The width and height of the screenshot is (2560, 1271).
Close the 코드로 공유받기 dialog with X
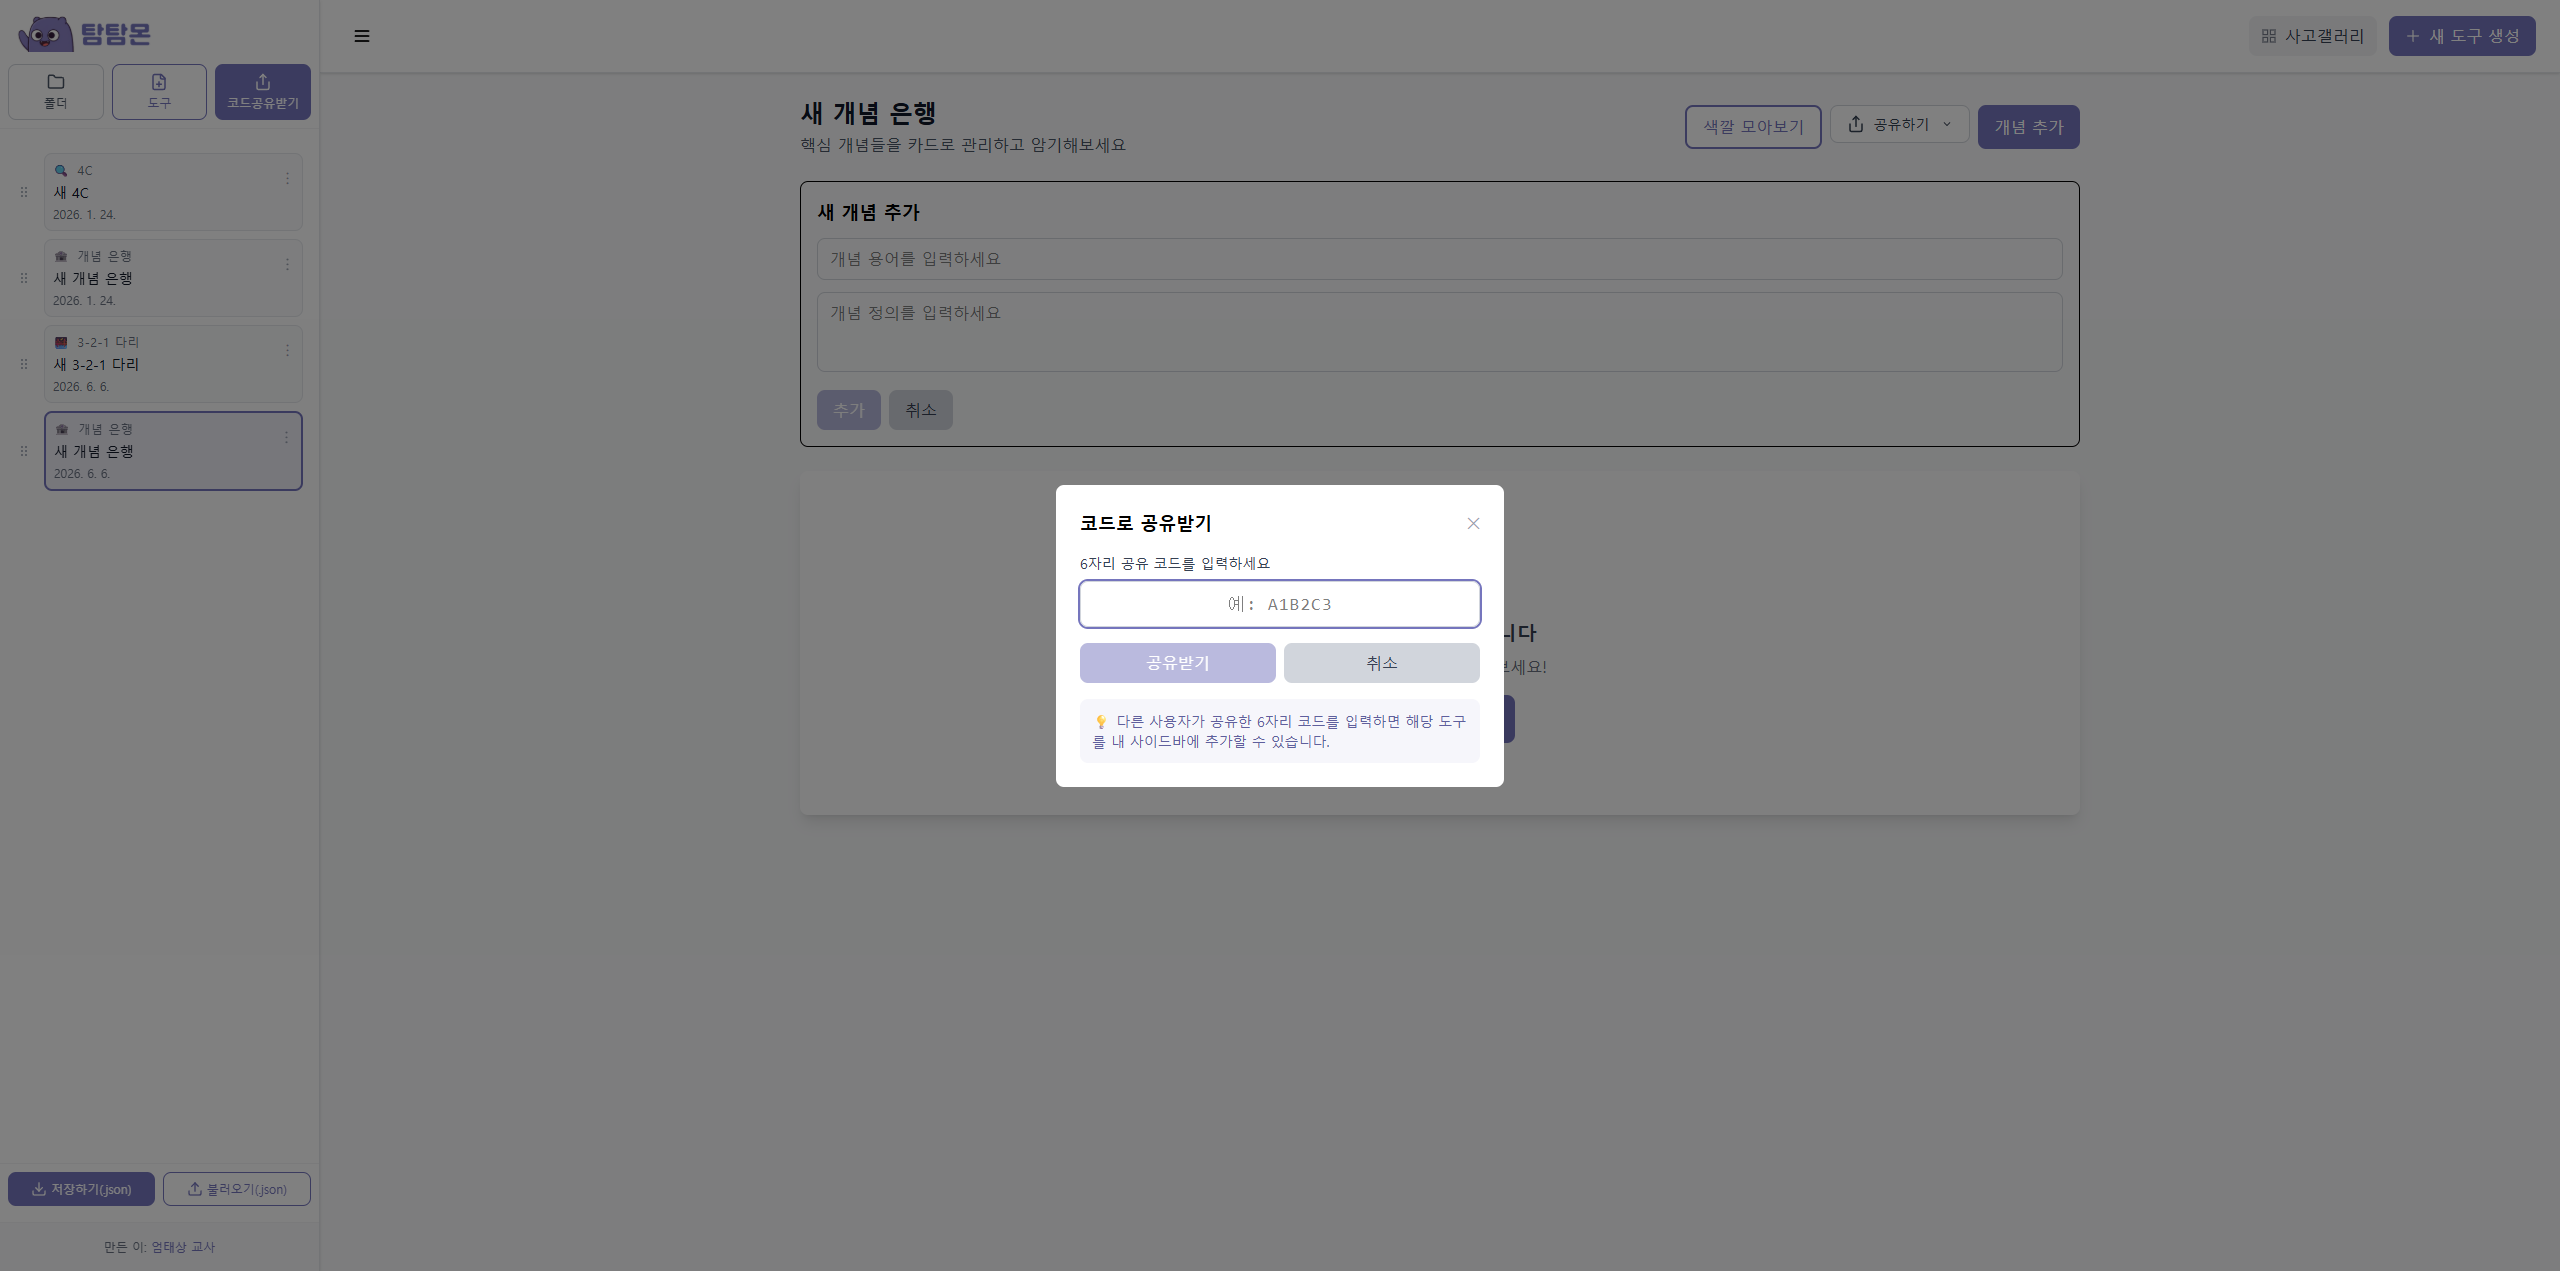coord(1473,523)
